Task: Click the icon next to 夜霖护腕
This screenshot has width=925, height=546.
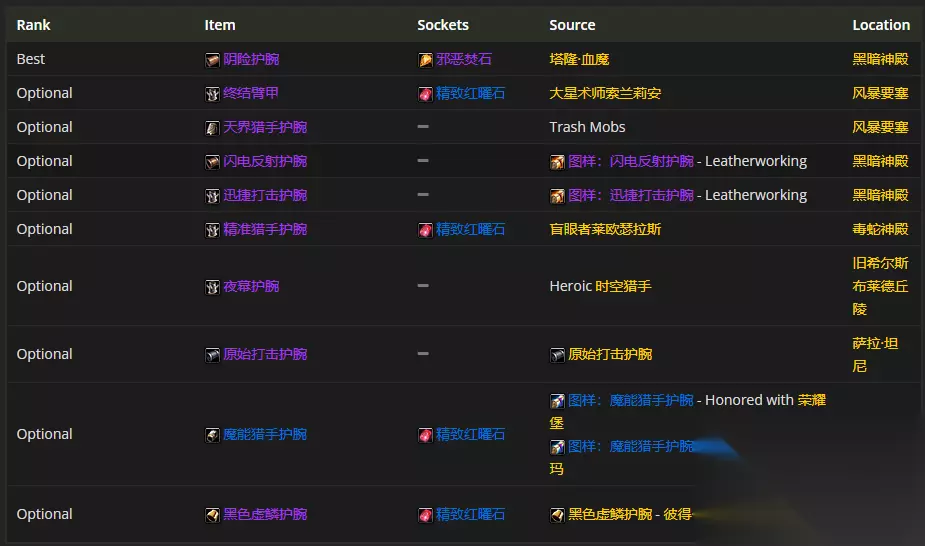Action: 212,287
